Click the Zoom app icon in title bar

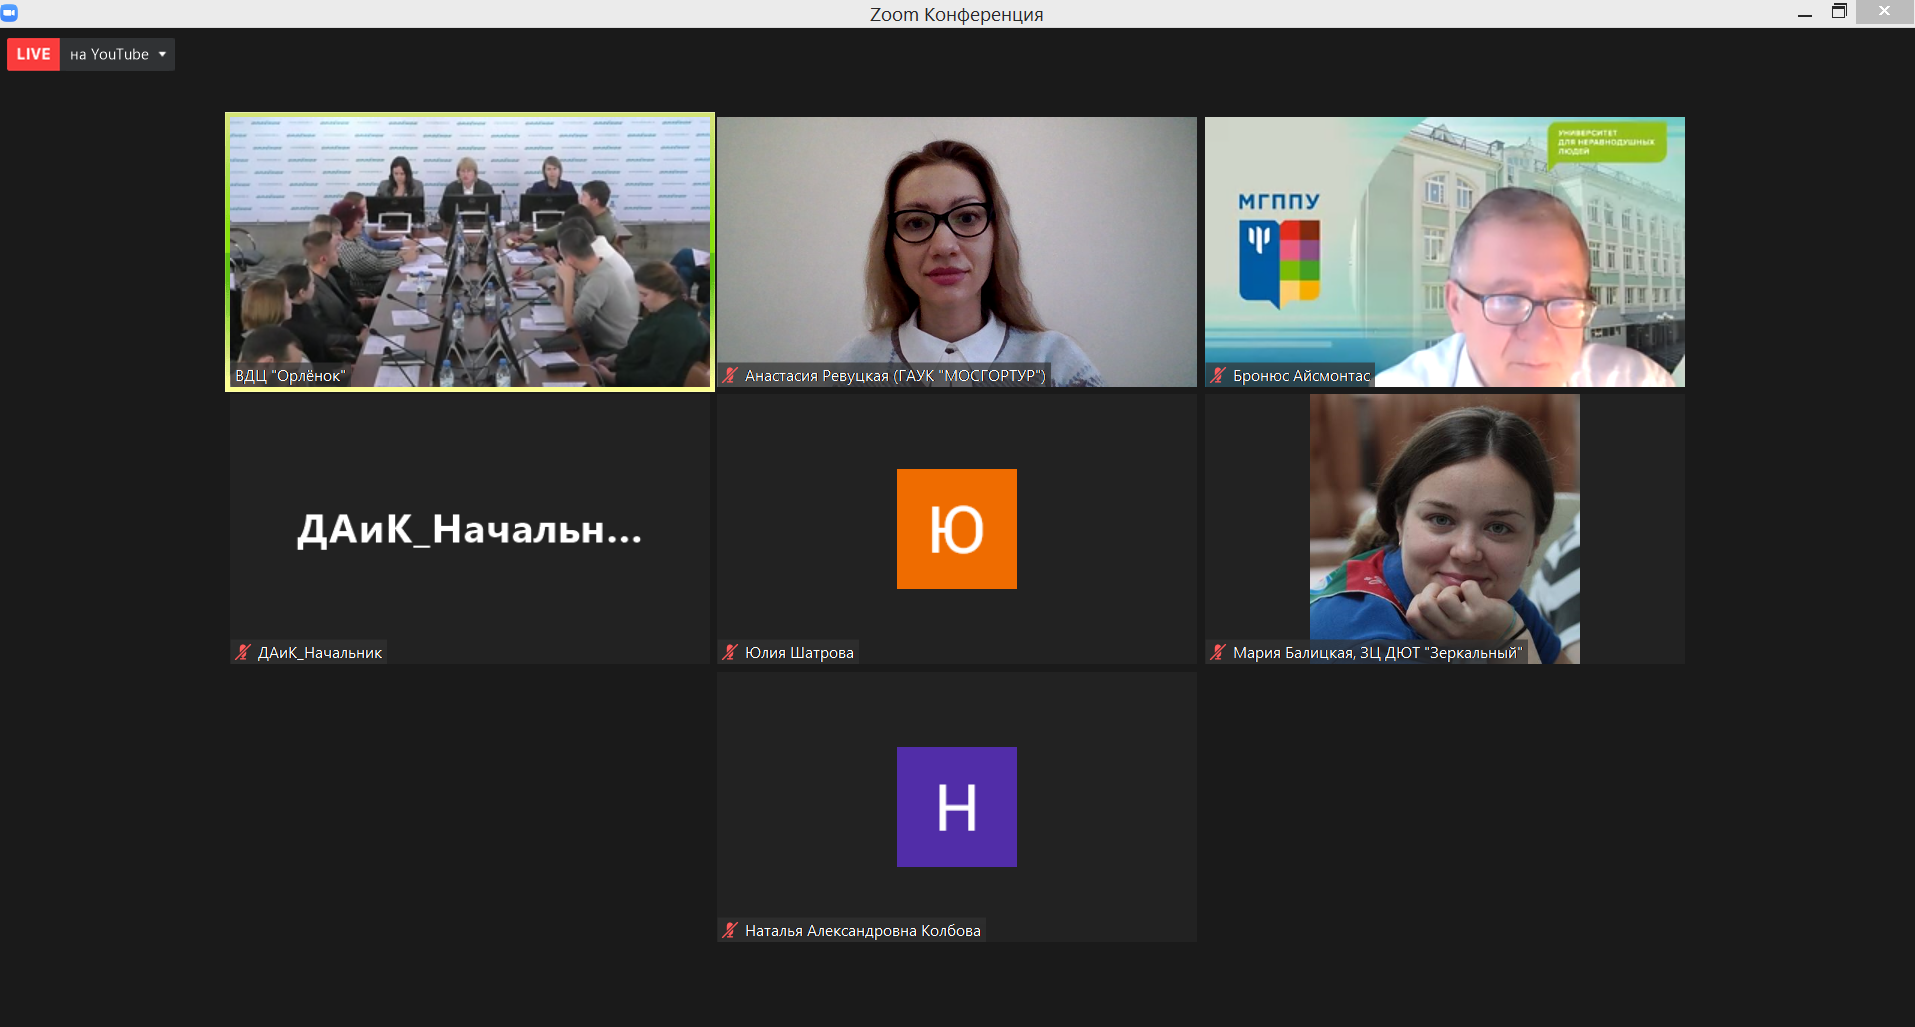[9, 13]
